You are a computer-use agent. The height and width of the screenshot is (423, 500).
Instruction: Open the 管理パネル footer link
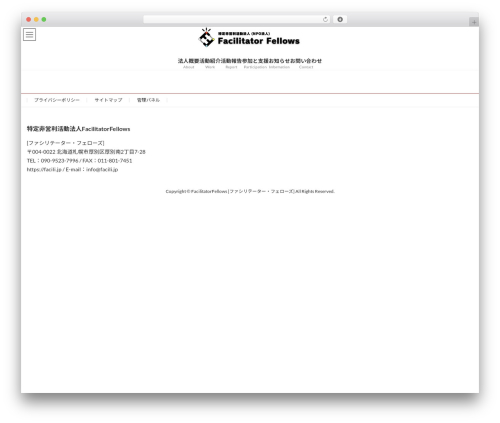click(148, 100)
